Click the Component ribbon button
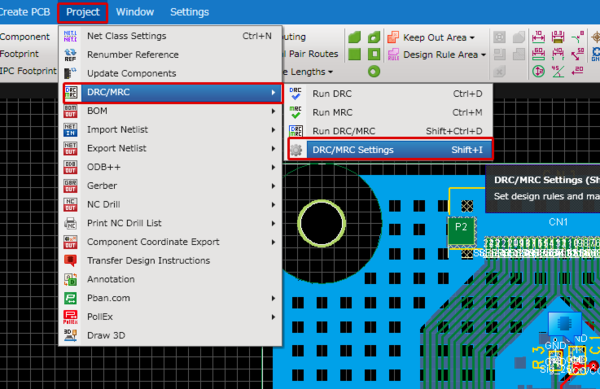 coord(25,37)
